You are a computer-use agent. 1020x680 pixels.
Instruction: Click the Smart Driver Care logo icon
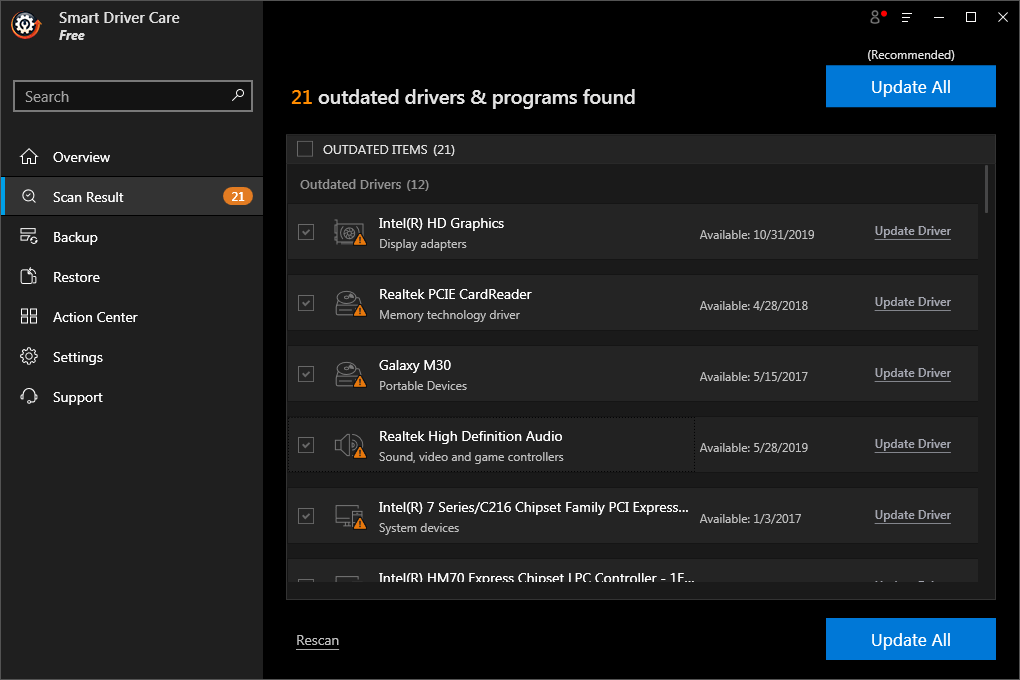point(26,27)
